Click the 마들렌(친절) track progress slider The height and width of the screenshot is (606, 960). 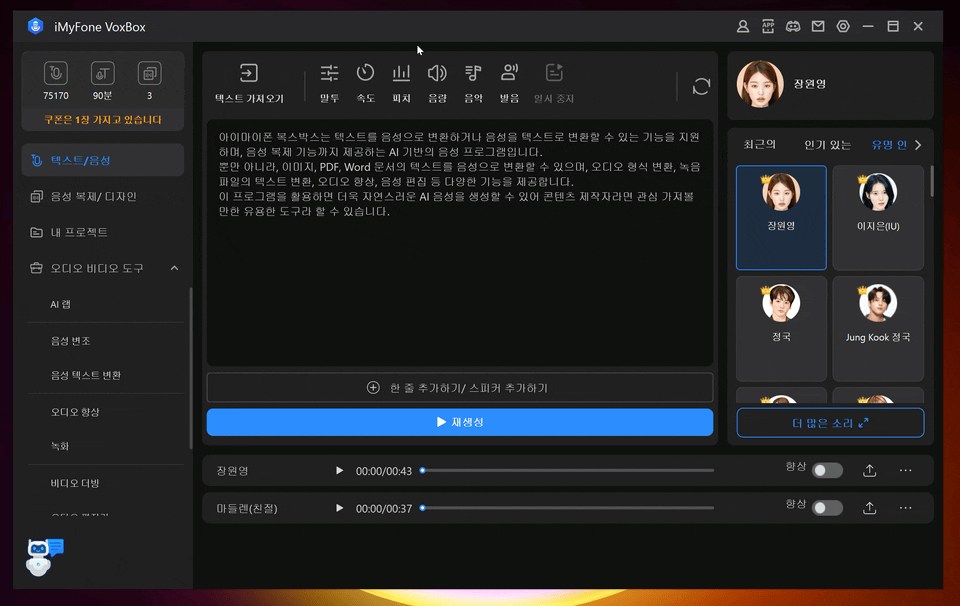(x=568, y=508)
